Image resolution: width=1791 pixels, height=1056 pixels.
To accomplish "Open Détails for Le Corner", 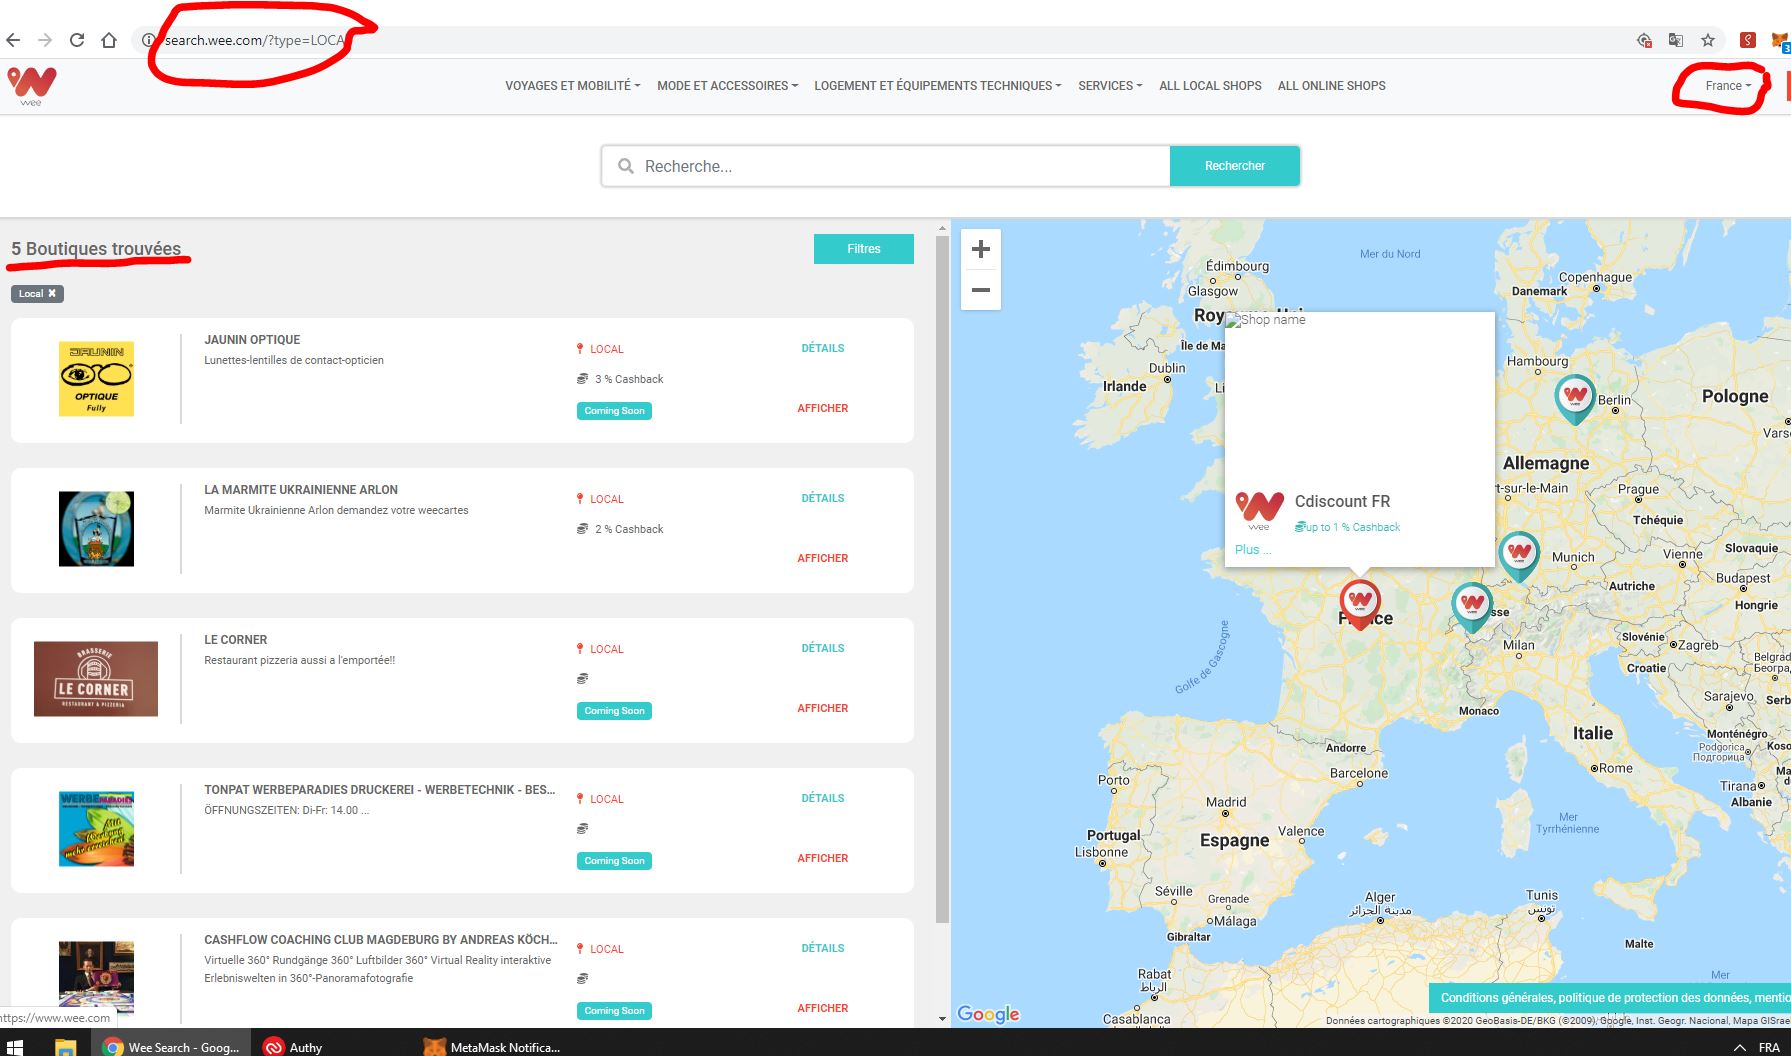I will pos(823,648).
